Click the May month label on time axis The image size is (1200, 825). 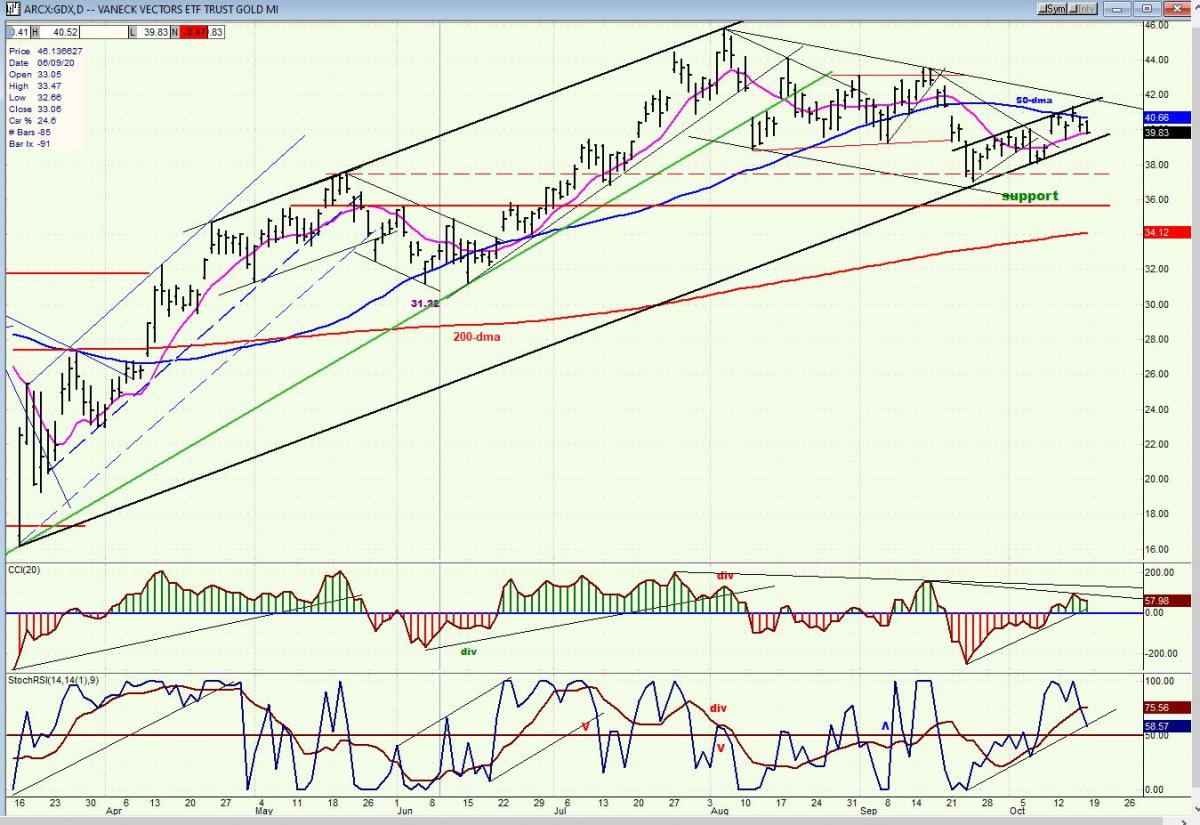(263, 813)
